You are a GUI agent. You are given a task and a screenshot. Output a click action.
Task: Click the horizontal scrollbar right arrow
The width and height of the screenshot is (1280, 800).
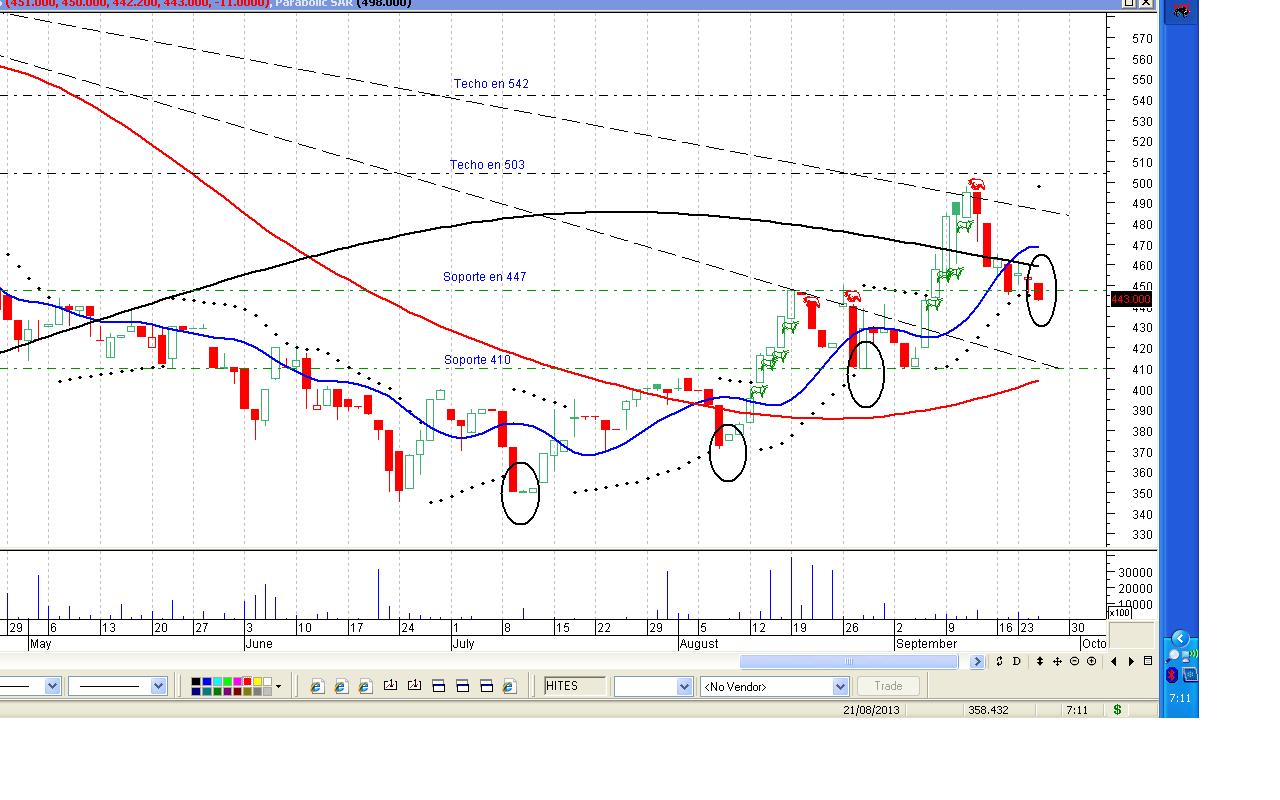977,661
